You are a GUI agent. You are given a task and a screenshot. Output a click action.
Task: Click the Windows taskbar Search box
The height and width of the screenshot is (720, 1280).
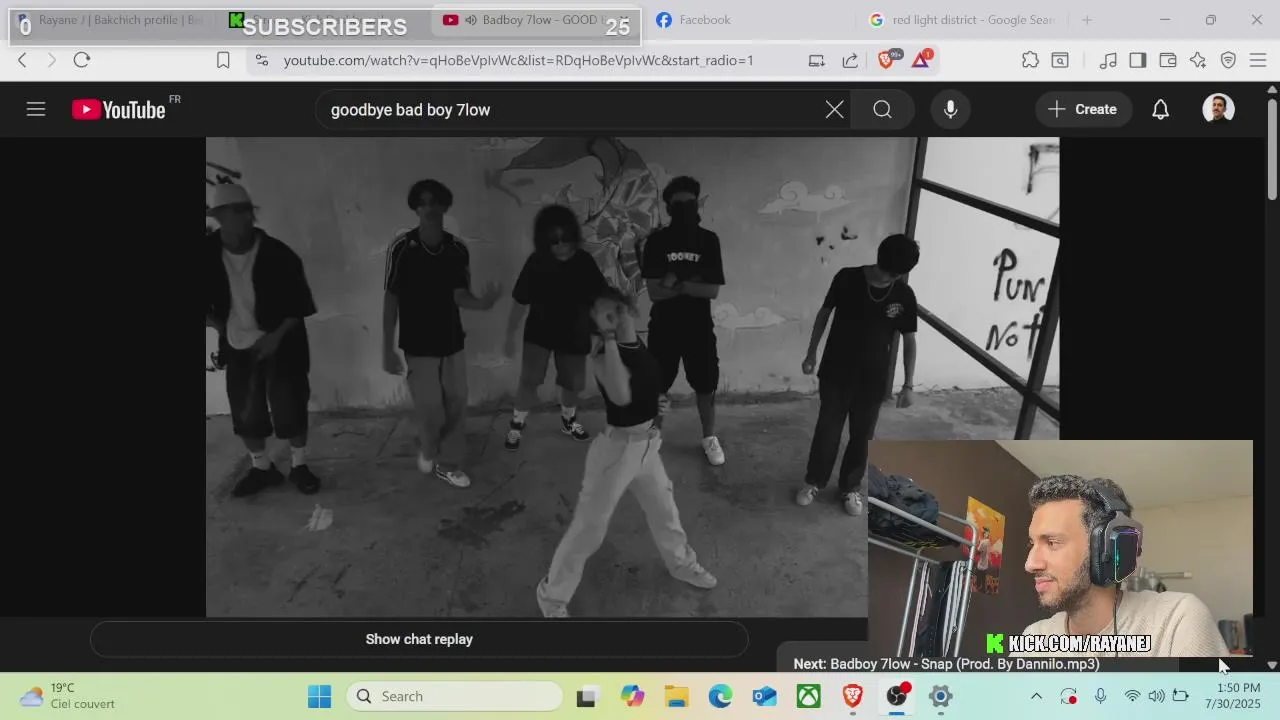coord(455,696)
